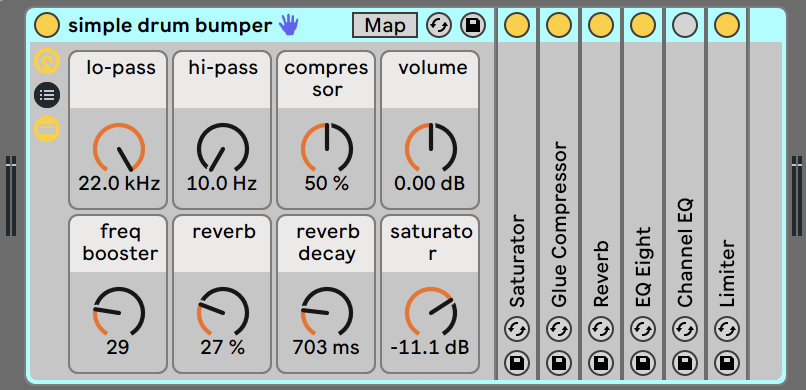Screen dimensions: 806x390
Task: Hot-swap the Saturator preset
Action: (517, 329)
